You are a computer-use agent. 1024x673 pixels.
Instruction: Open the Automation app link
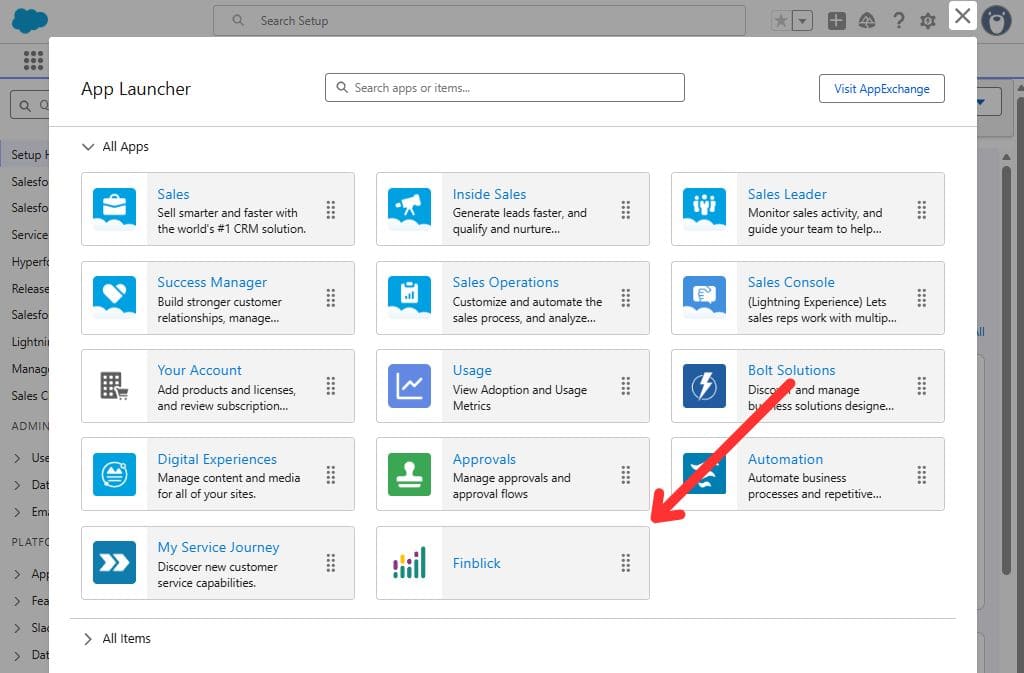[785, 459]
